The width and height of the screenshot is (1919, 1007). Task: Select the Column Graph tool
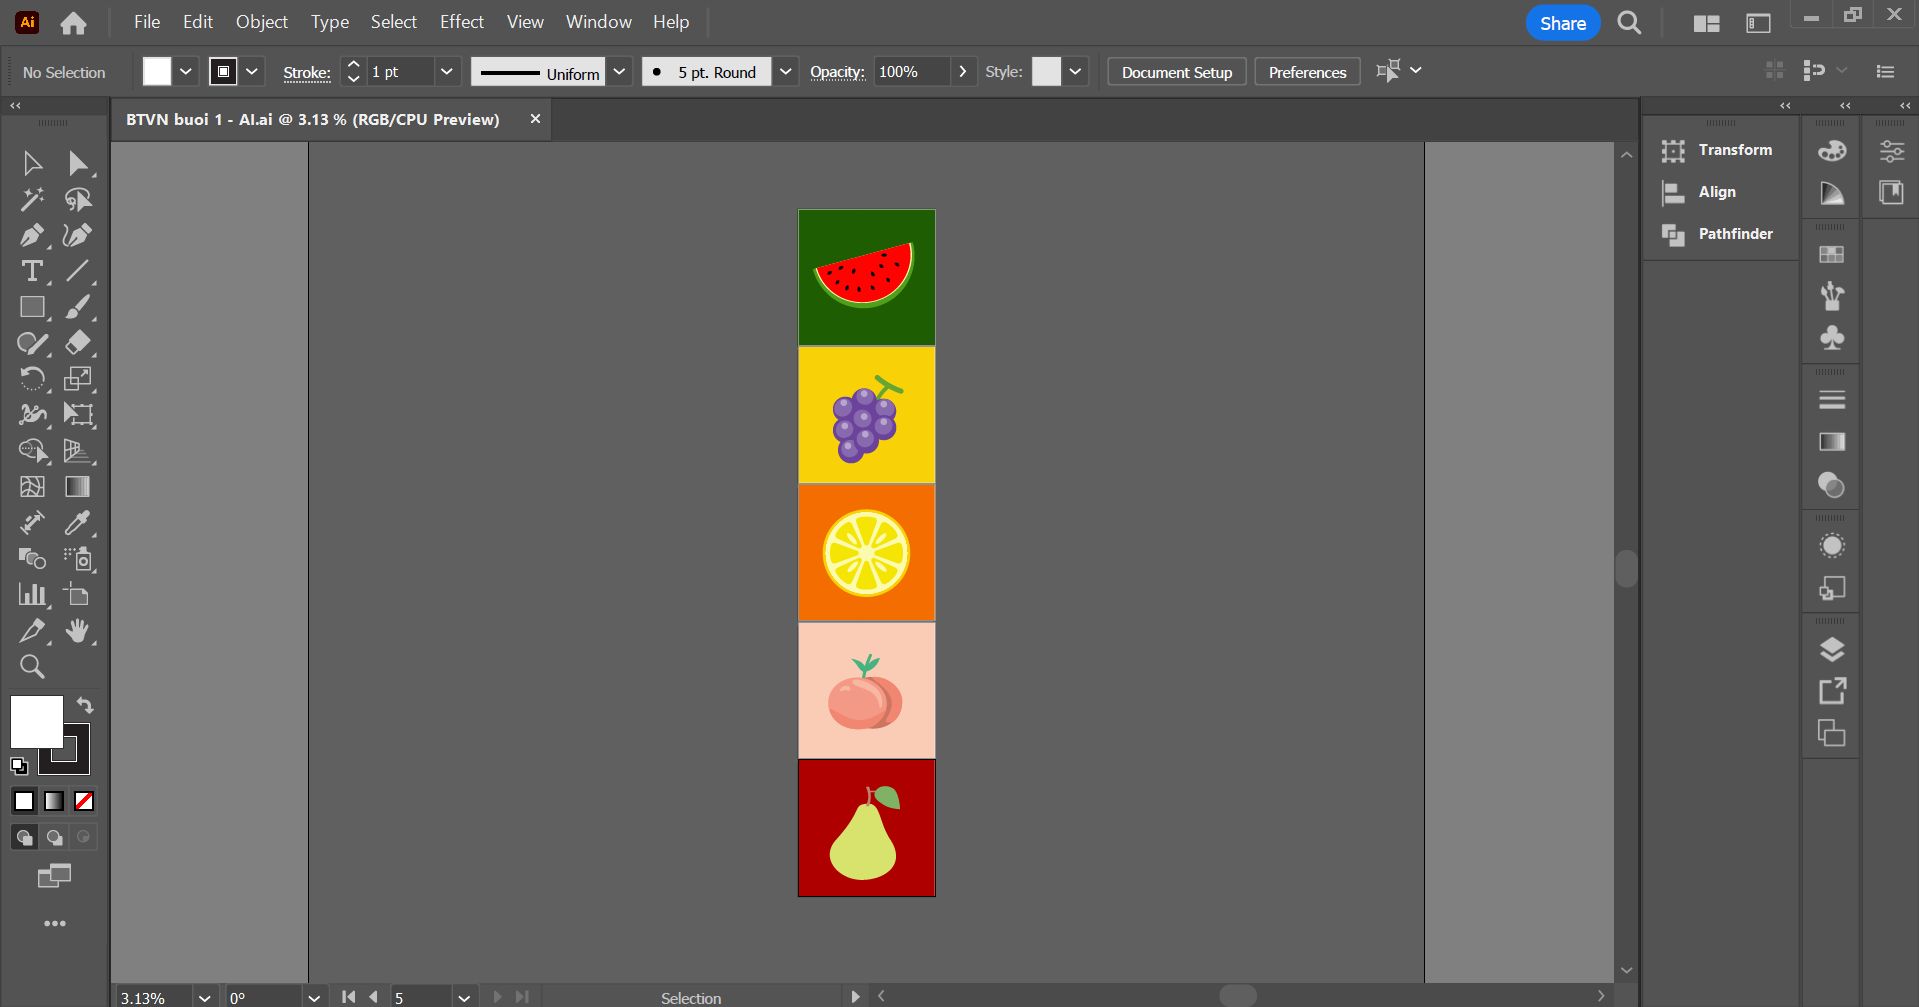click(32, 595)
